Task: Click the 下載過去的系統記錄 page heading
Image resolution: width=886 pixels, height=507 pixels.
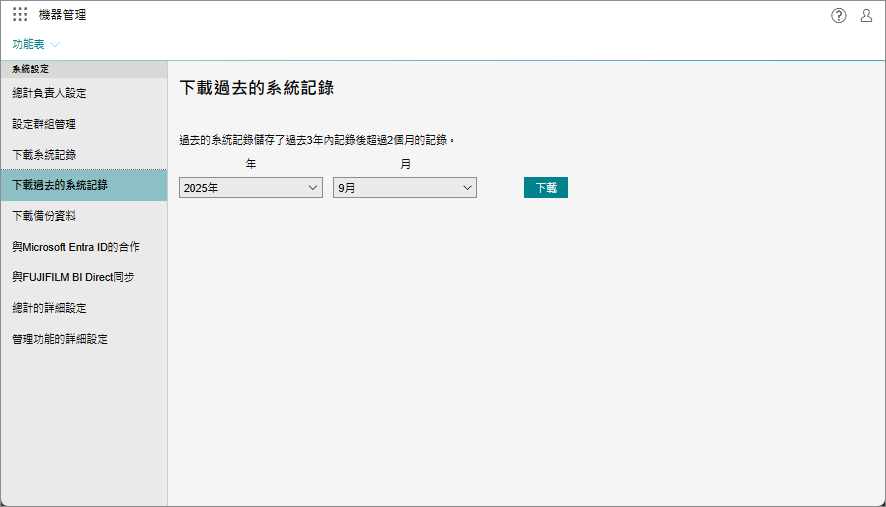Action: pos(256,88)
